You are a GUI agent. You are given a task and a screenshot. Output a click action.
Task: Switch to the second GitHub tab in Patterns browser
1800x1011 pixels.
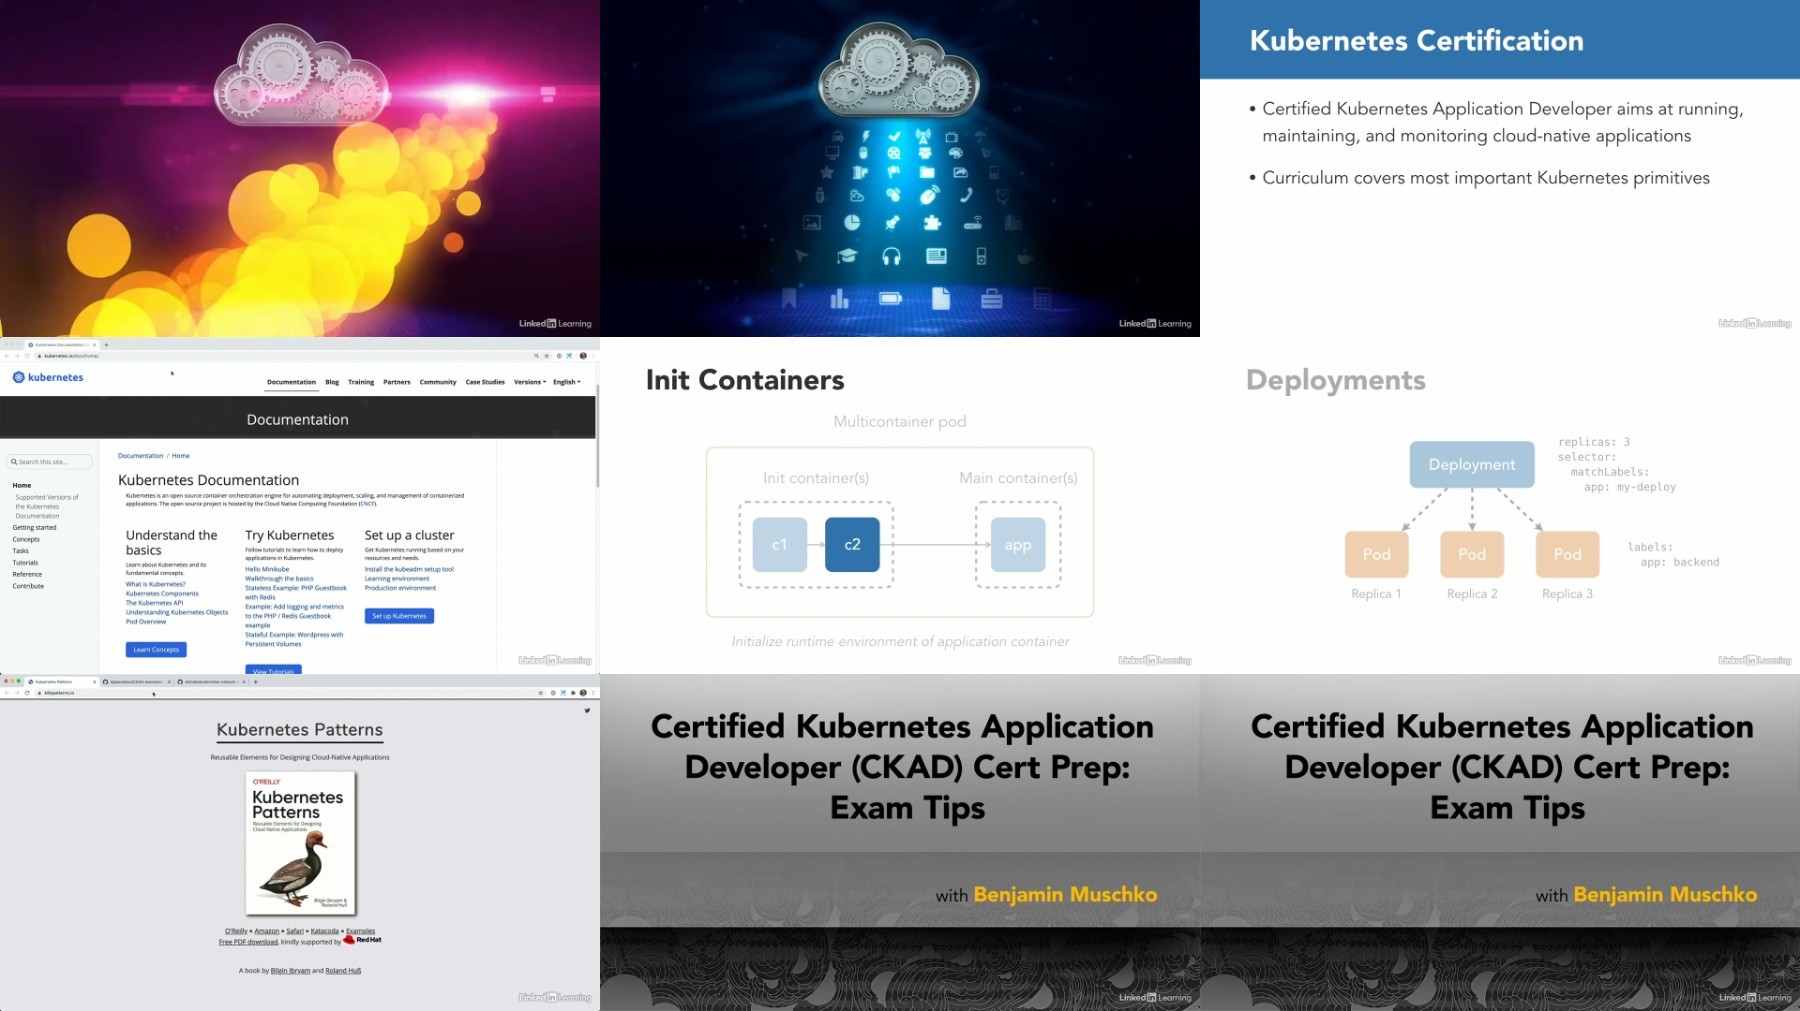(x=137, y=682)
